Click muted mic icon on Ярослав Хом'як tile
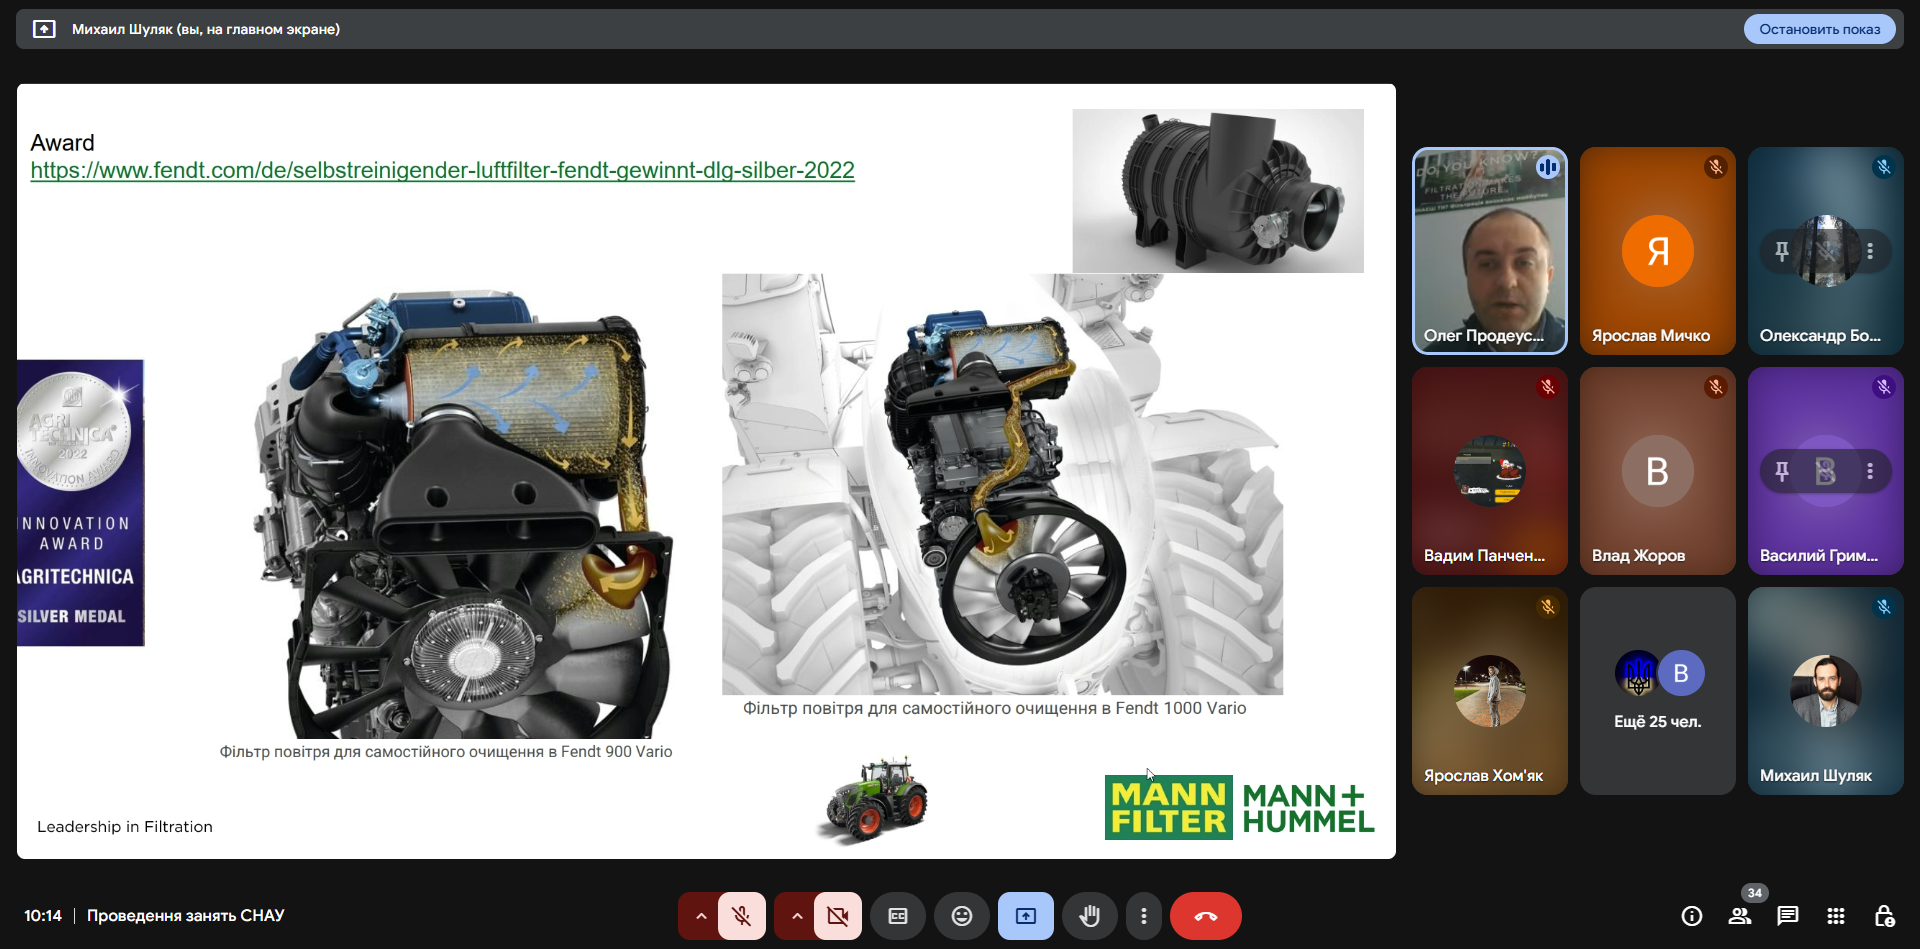The height and width of the screenshot is (949, 1920). (1548, 607)
